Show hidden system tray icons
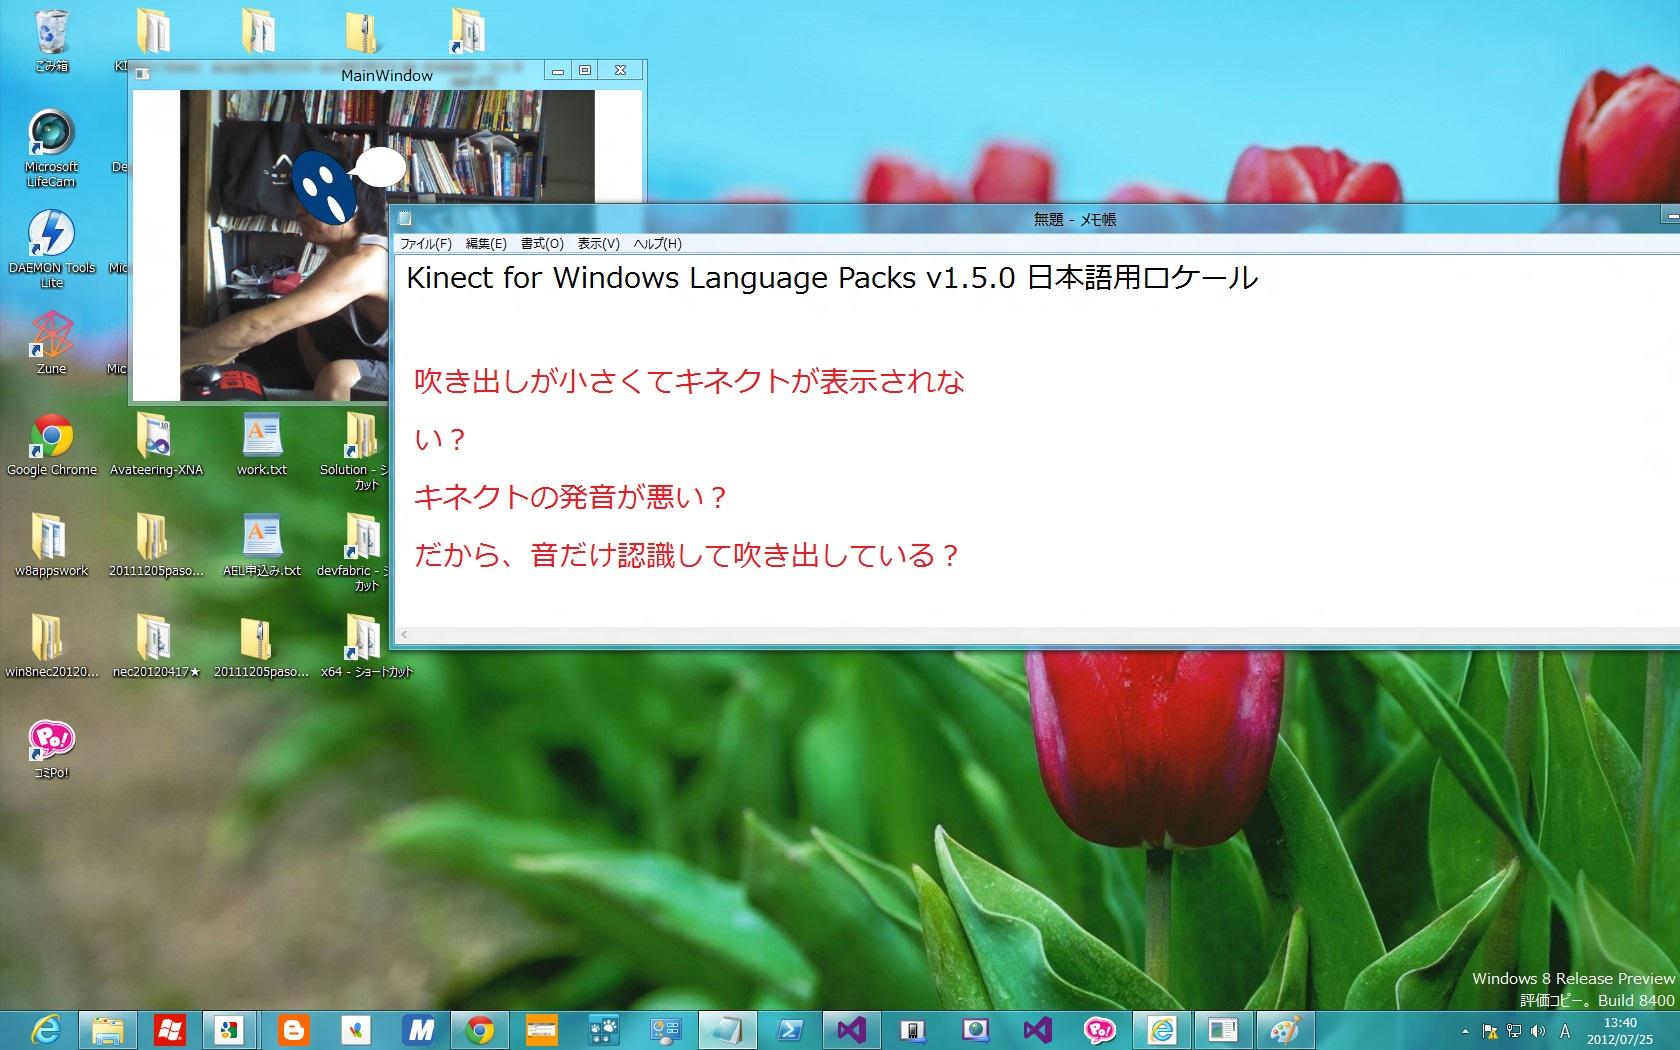 [x=1465, y=1031]
